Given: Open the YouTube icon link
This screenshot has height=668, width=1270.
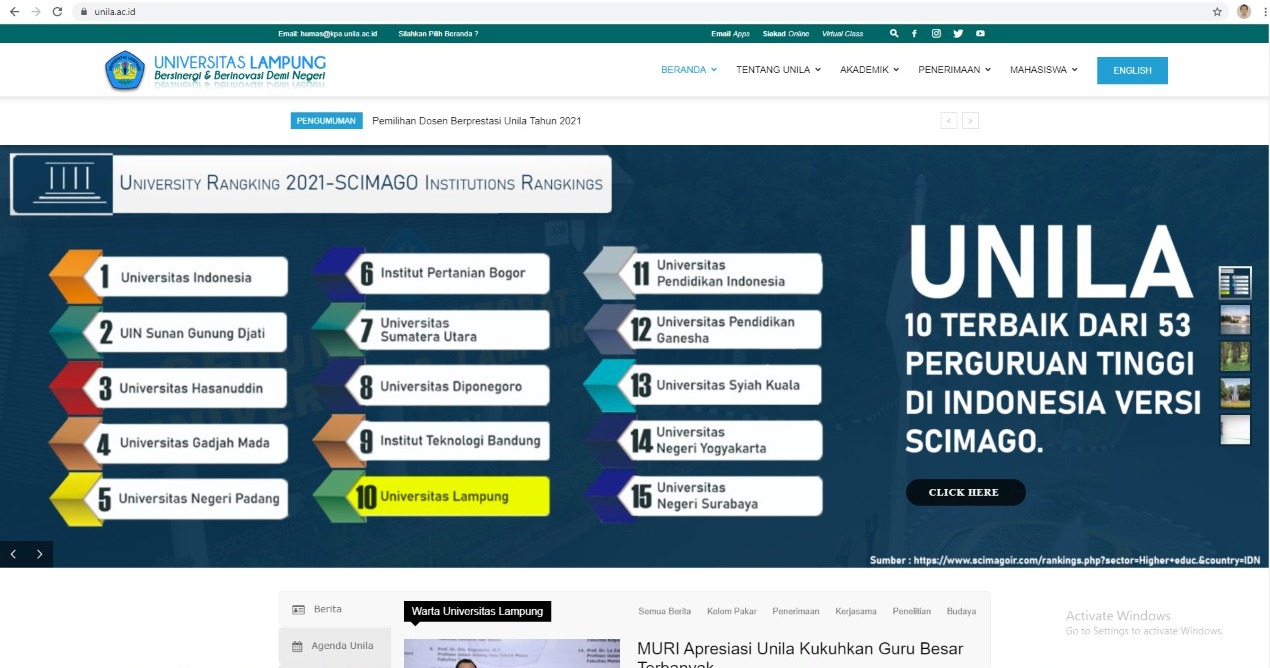Looking at the screenshot, I should (x=980, y=33).
